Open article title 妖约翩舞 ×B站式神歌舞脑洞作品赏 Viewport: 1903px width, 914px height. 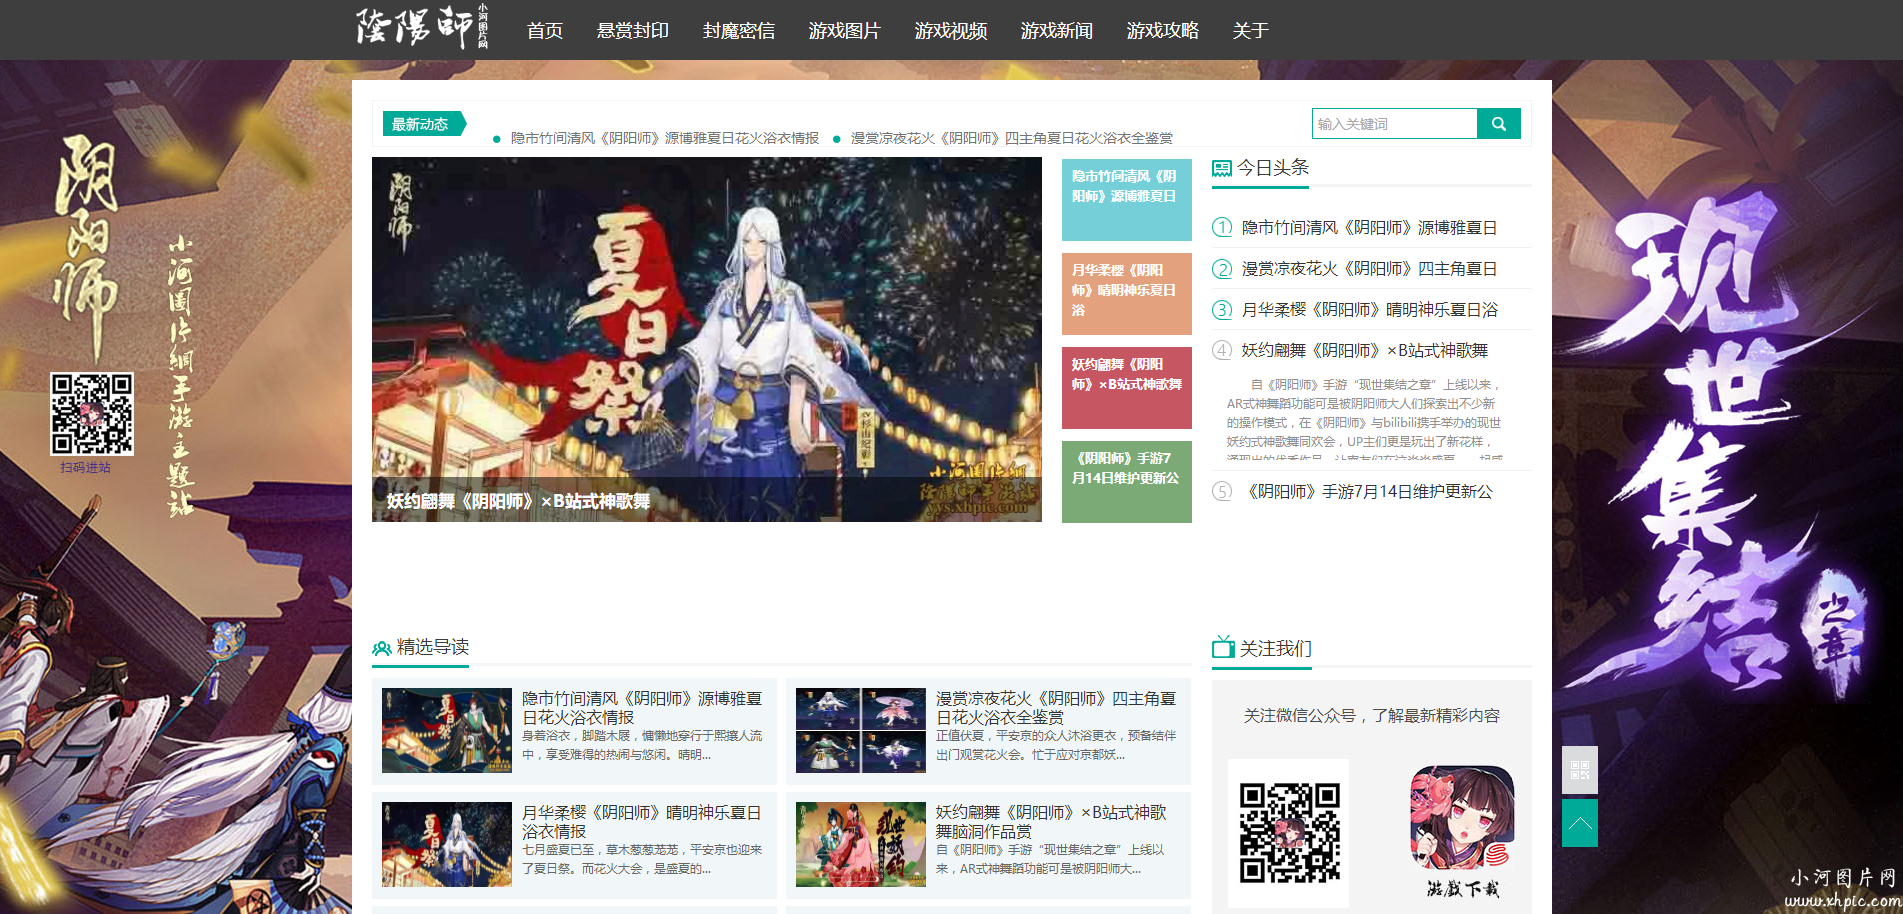[1052, 822]
